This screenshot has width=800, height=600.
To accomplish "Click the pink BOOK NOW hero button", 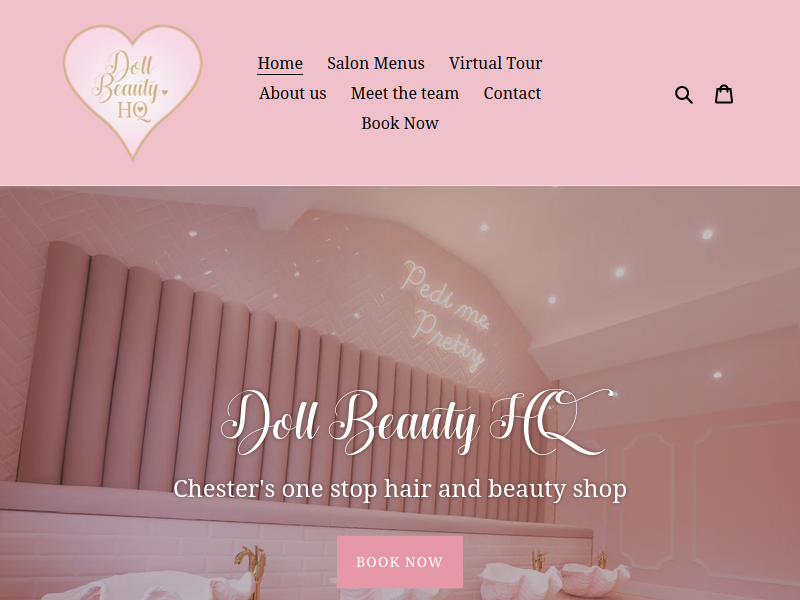I will click(x=400, y=562).
